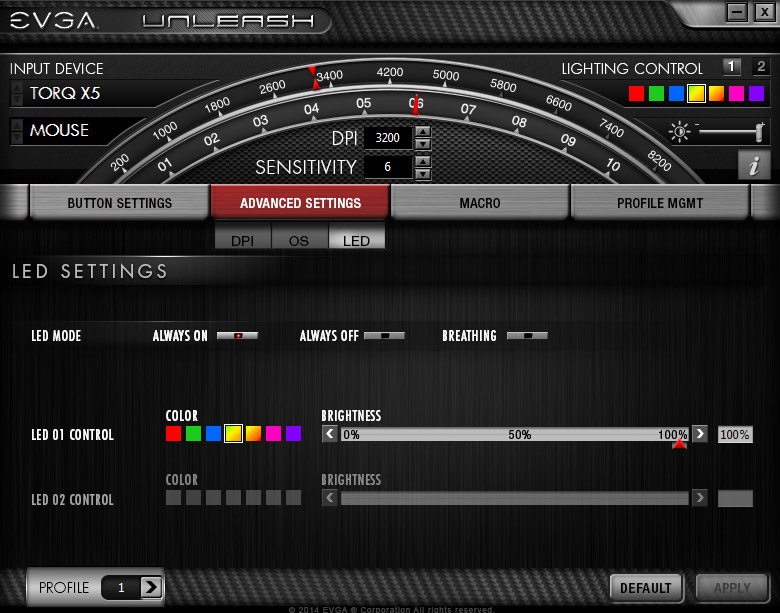Image resolution: width=780 pixels, height=613 pixels.
Task: Click the Profile number field
Action: [x=121, y=588]
